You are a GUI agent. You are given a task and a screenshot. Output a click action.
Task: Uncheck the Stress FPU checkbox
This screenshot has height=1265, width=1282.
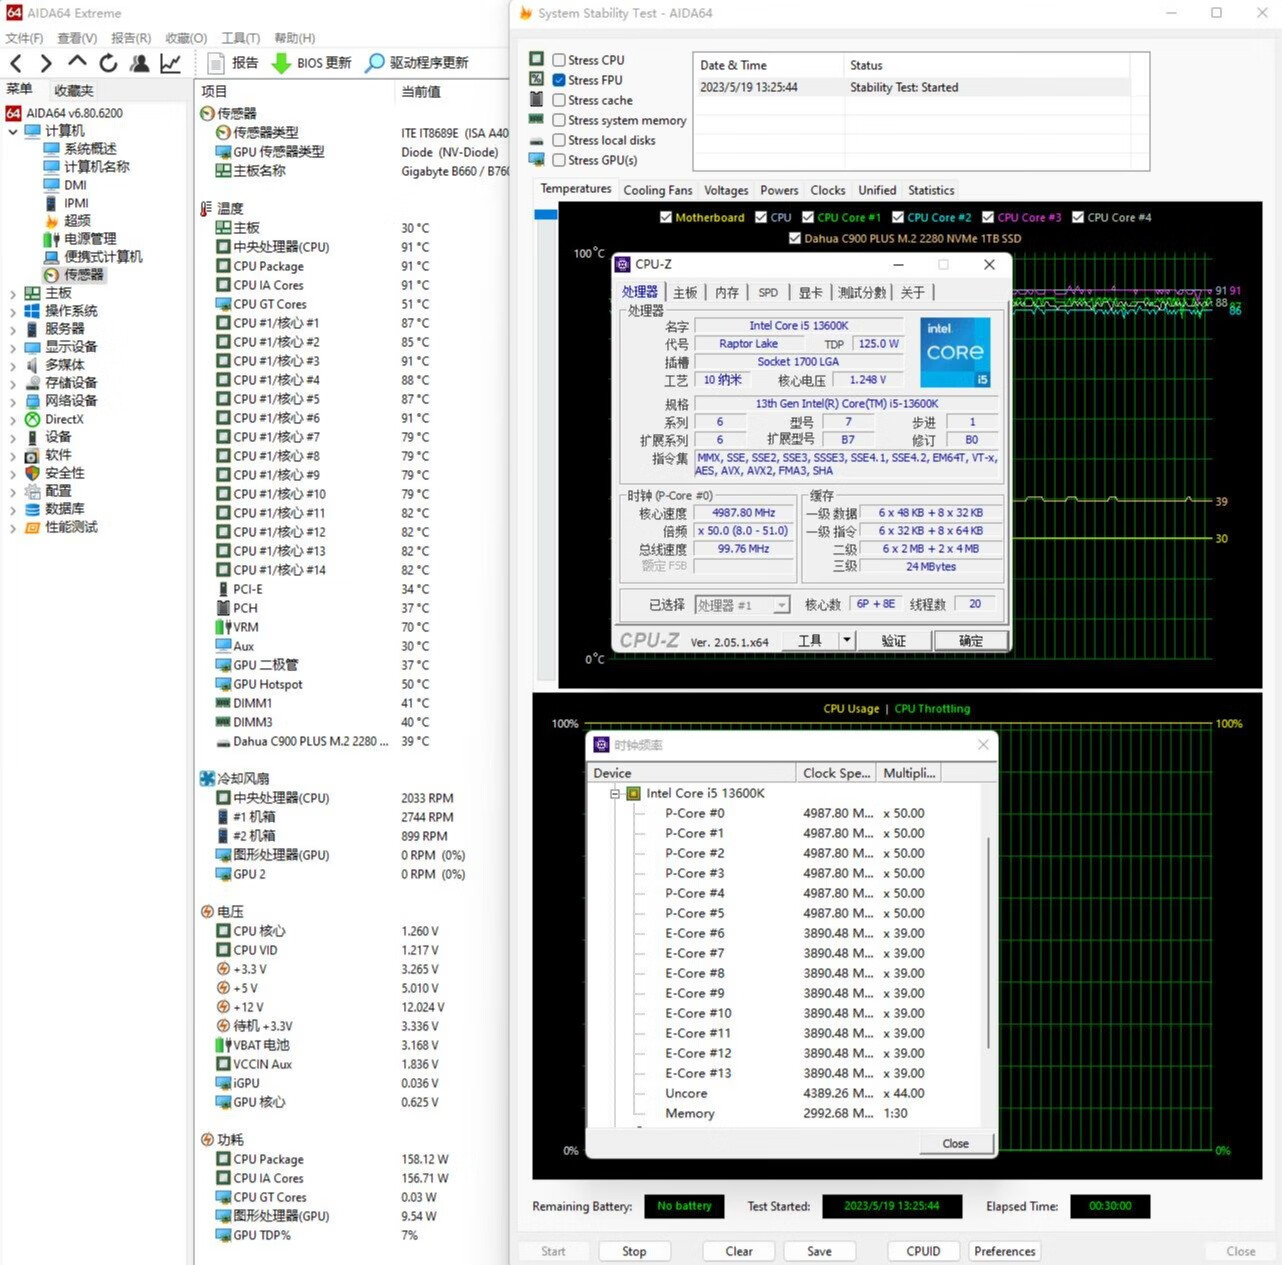click(559, 80)
